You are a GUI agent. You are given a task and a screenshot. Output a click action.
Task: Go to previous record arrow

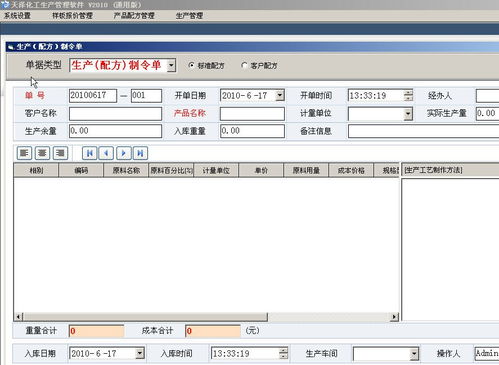point(106,153)
